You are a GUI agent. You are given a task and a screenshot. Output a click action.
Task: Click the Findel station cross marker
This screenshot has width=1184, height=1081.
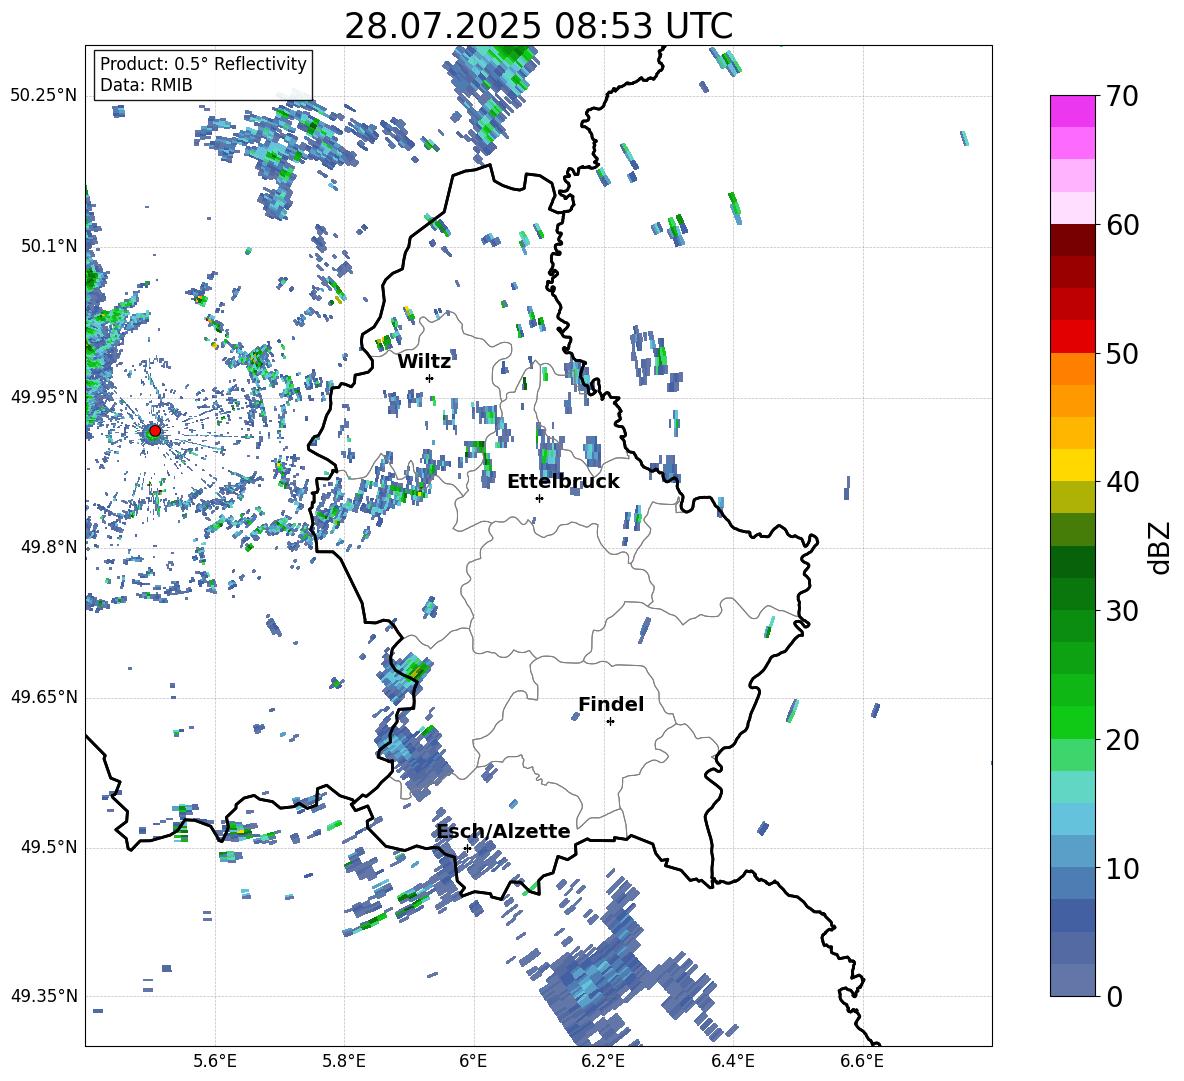click(x=610, y=722)
